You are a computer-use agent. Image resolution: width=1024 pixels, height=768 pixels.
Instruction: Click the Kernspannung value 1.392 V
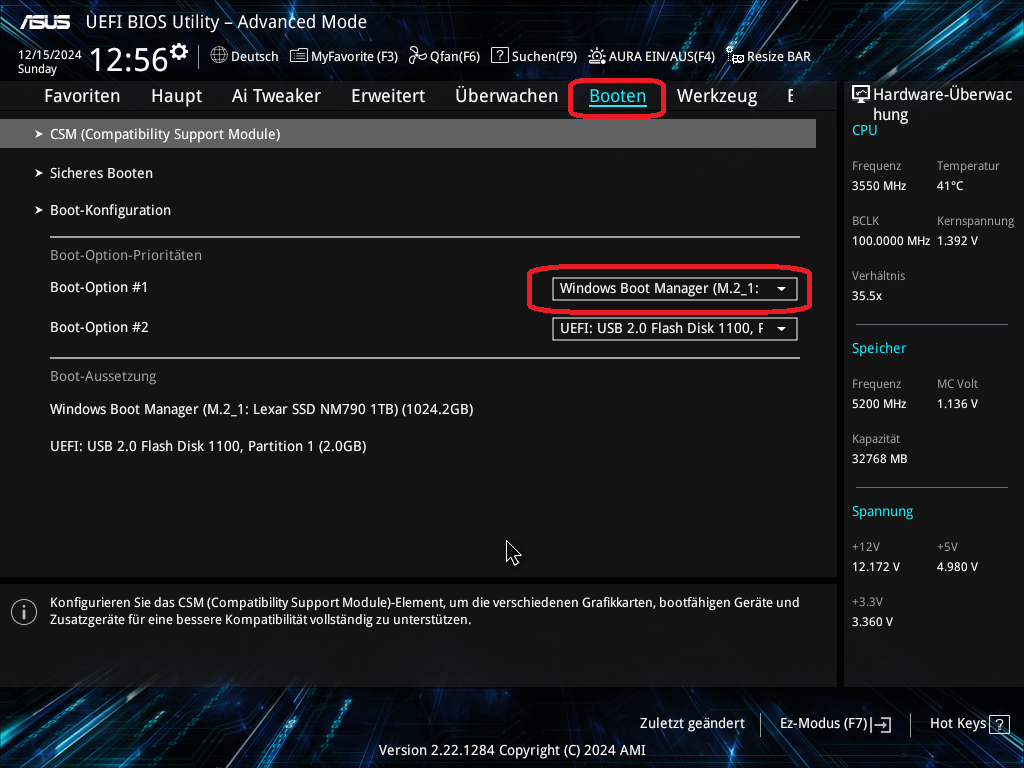957,241
